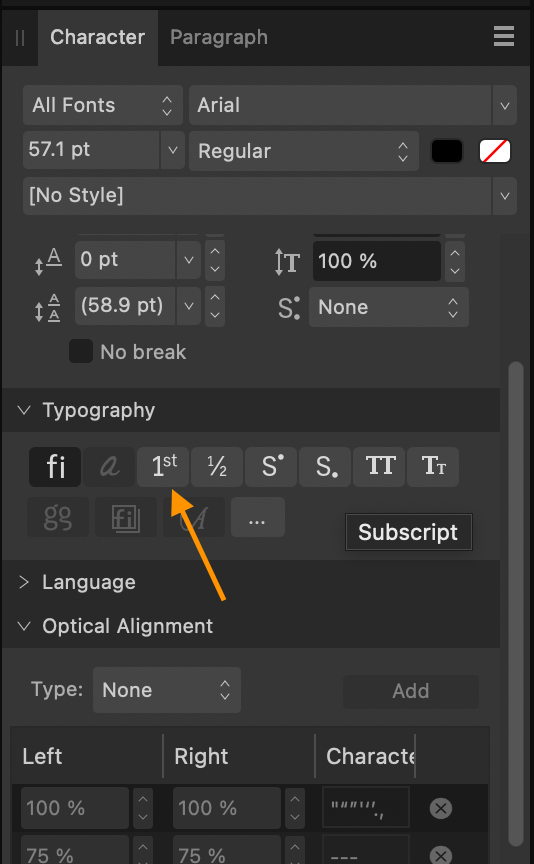Image resolution: width=534 pixels, height=864 pixels.
Task: Toggle standard ligatures fi button
Action: [x=55, y=467]
